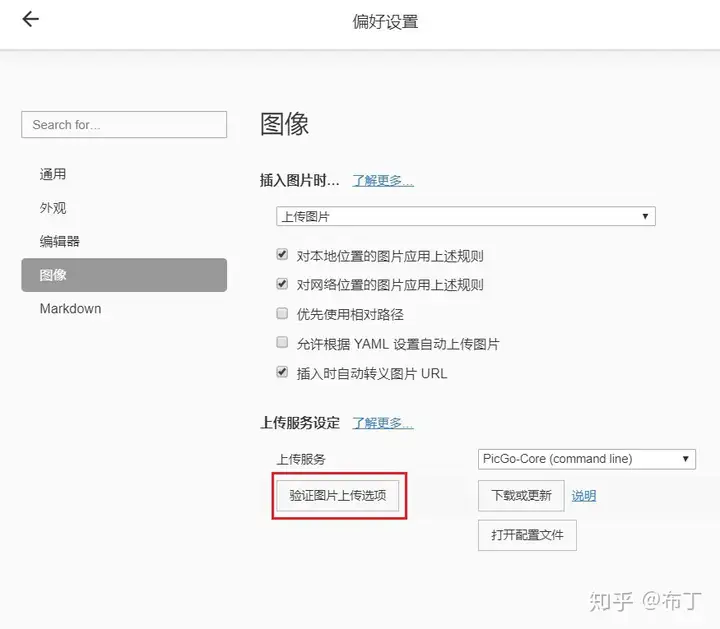Click the 验证图片上传选项 button
The height and width of the screenshot is (629, 720).
338,495
